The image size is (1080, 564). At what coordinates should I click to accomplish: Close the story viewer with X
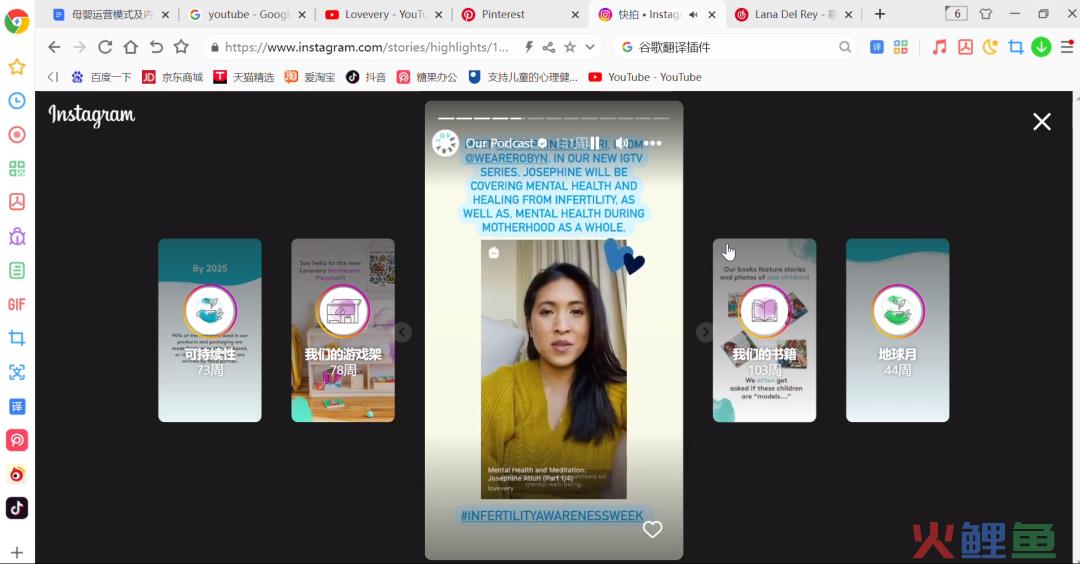(1041, 122)
